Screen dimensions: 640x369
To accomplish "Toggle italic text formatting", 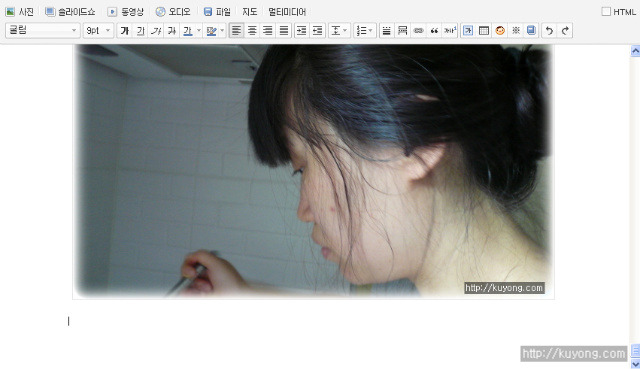I will pos(156,31).
